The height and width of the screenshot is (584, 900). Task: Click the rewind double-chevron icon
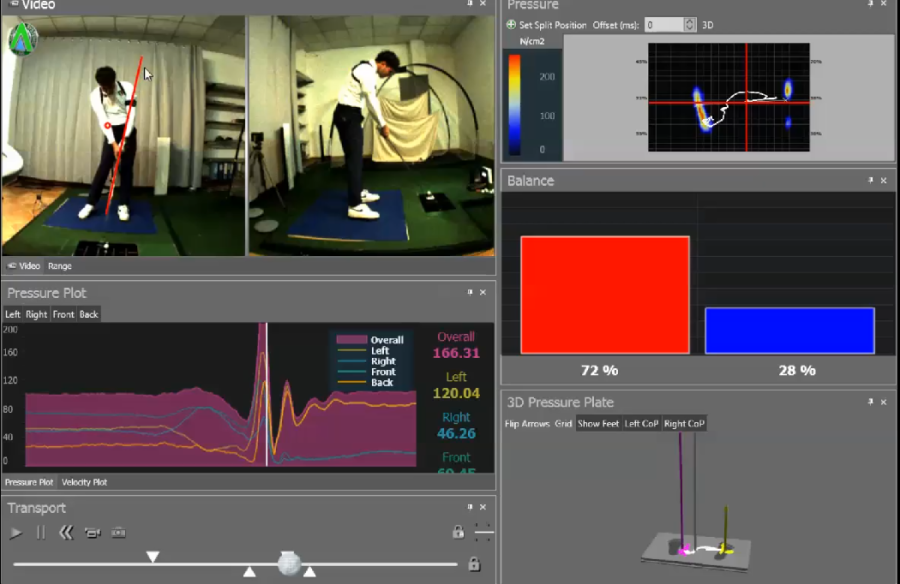coord(66,533)
